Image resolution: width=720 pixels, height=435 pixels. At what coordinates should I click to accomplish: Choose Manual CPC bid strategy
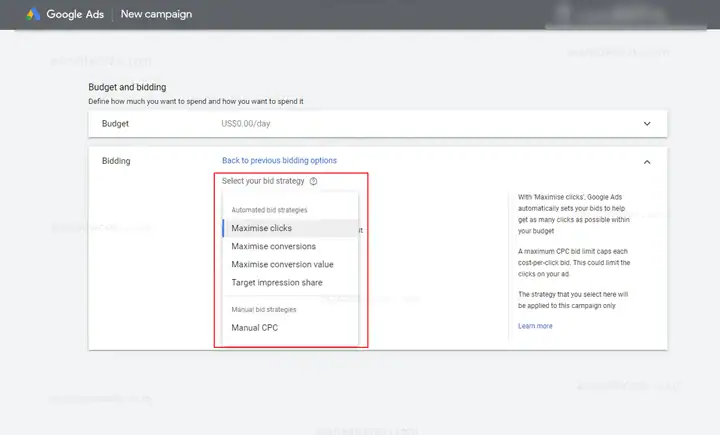290,328
